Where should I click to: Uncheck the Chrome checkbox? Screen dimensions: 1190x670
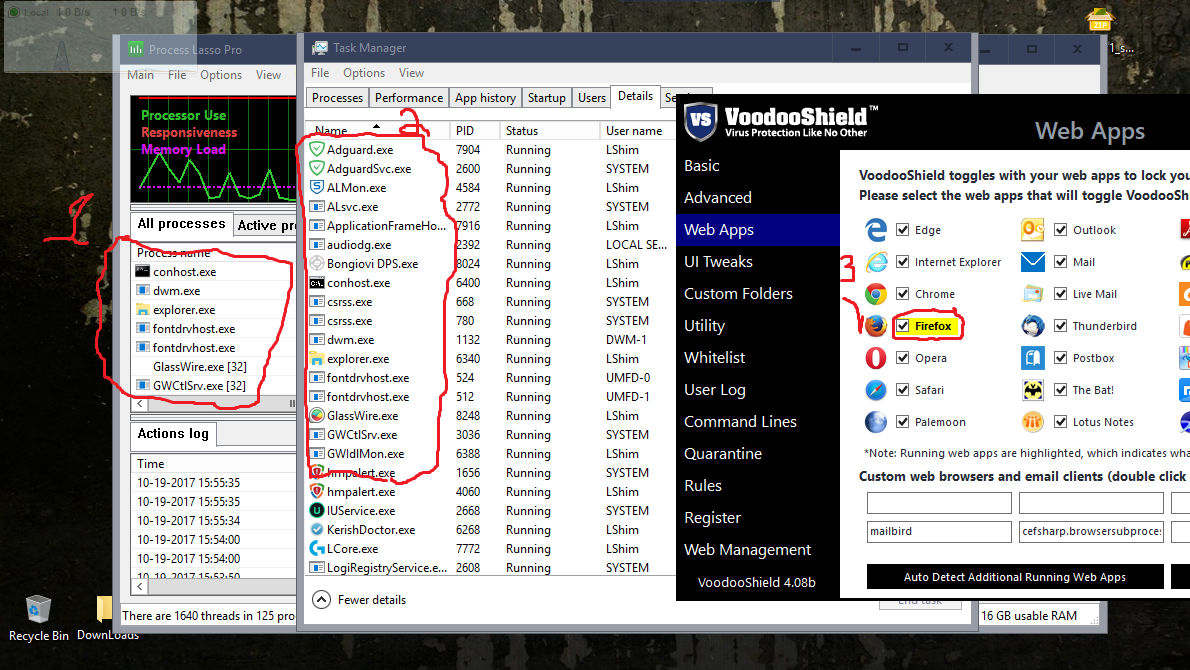(902, 294)
